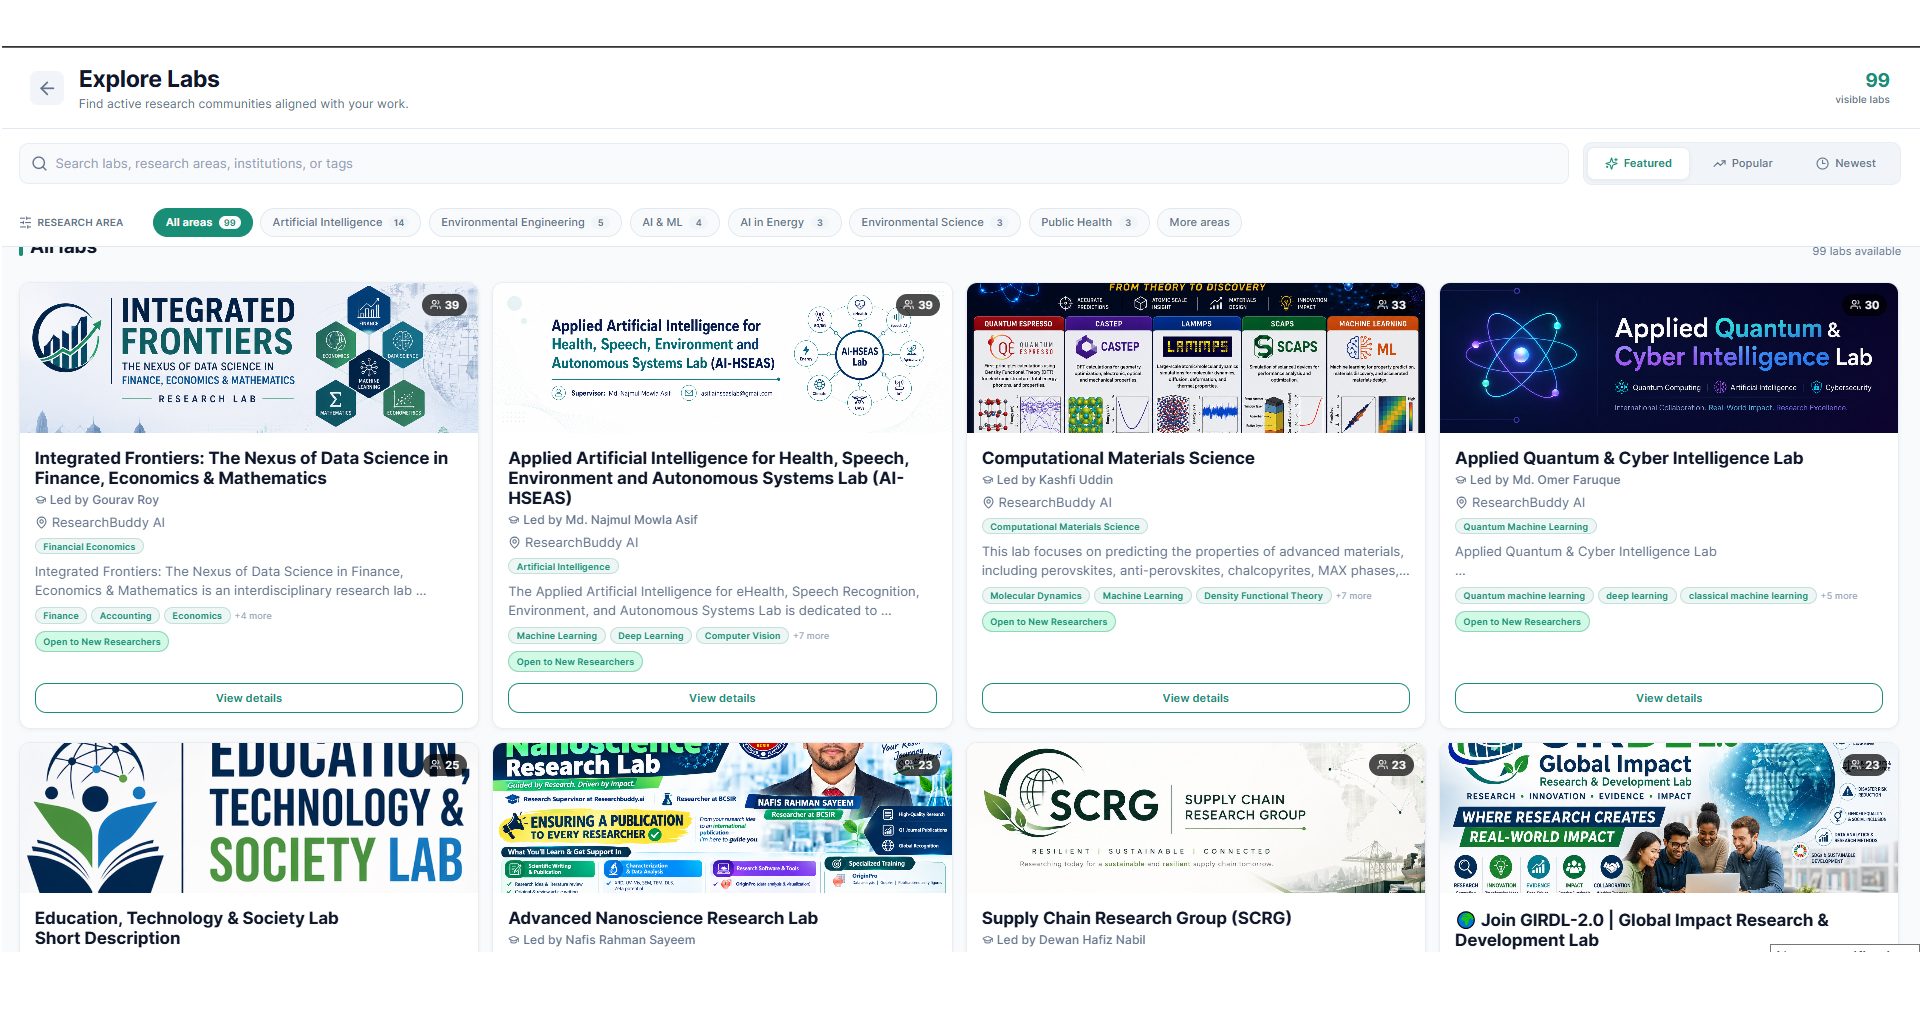
Task: Click member badge 23 on SCRG banner
Action: pos(1391,765)
